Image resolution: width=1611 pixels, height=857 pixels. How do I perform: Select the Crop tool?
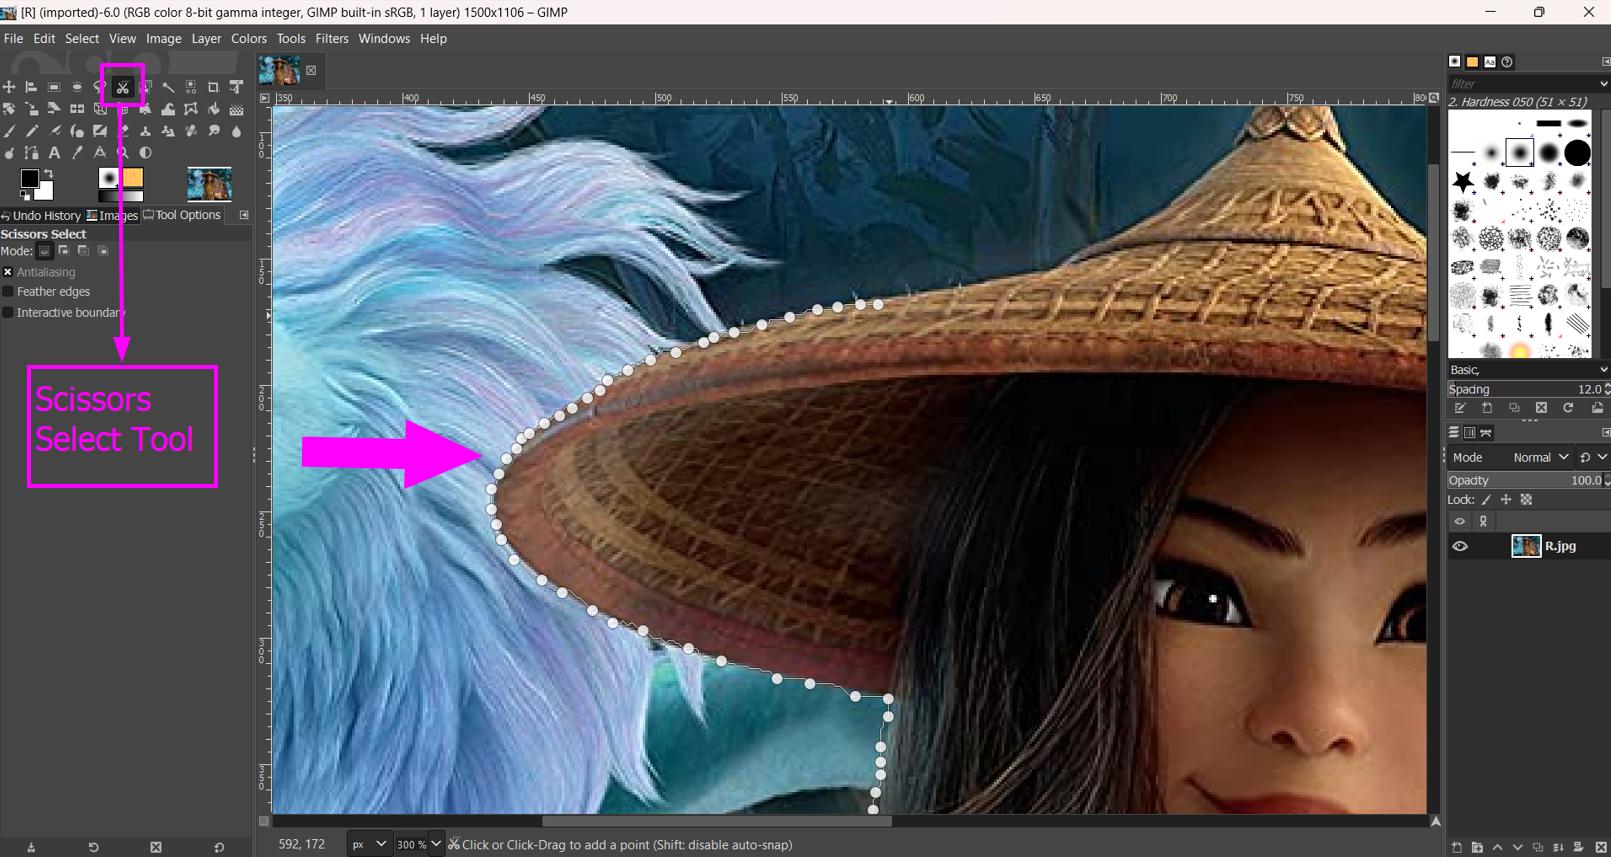click(213, 87)
